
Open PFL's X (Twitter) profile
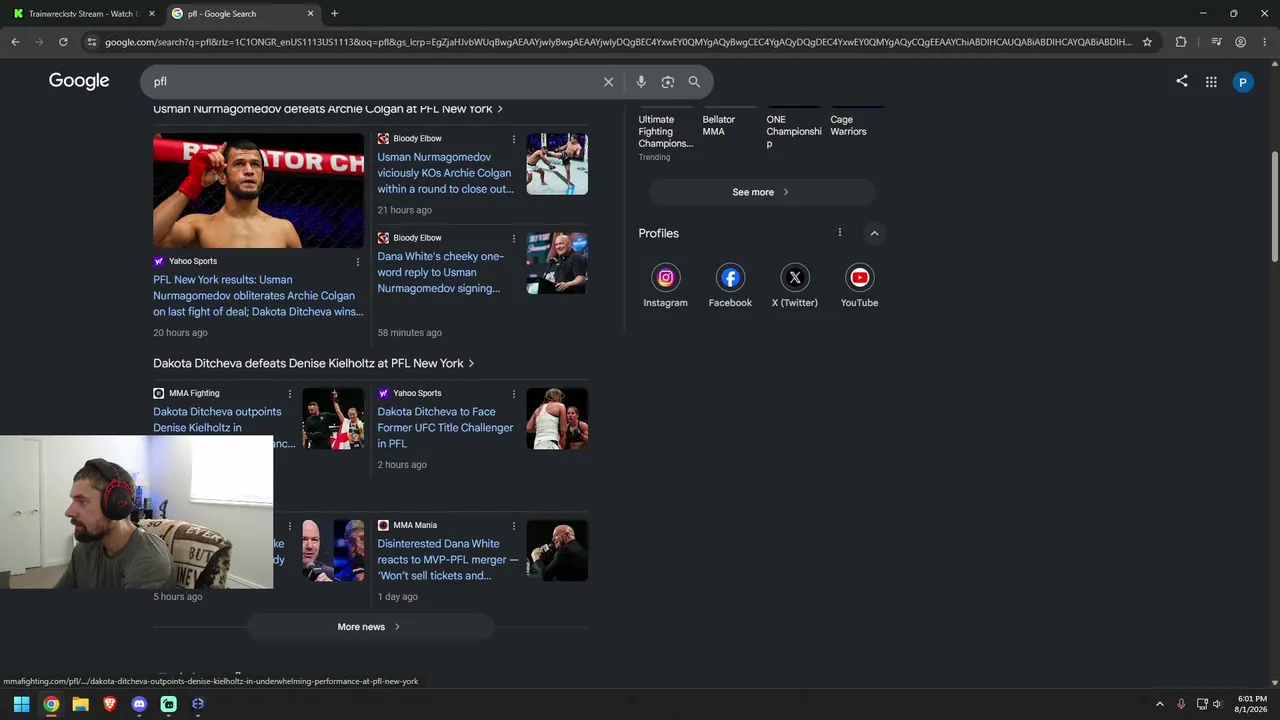(795, 286)
